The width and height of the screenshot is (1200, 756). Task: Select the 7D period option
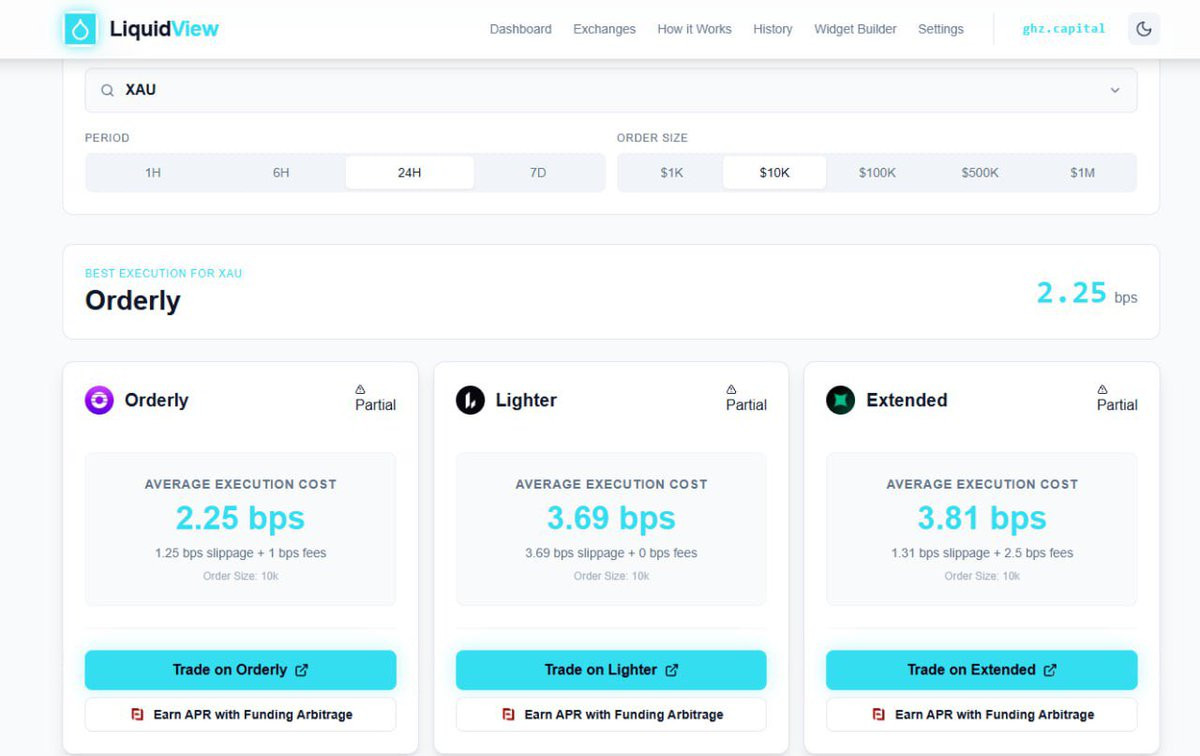point(538,173)
